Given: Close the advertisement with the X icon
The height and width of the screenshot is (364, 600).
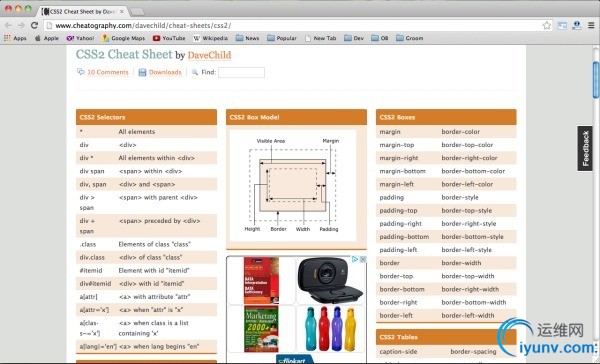Looking at the screenshot, I should coord(363,259).
